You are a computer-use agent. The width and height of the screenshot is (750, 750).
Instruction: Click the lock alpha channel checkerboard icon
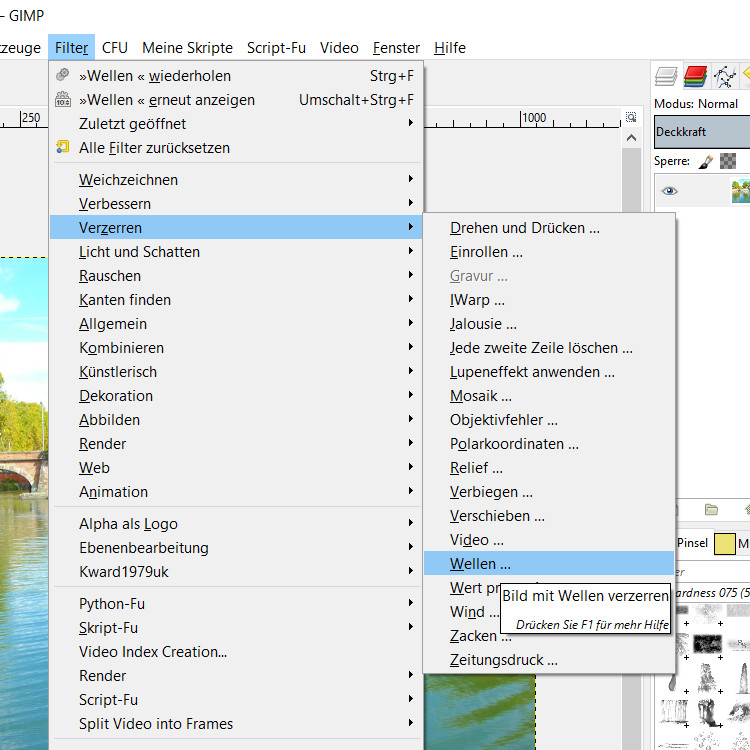tap(728, 161)
